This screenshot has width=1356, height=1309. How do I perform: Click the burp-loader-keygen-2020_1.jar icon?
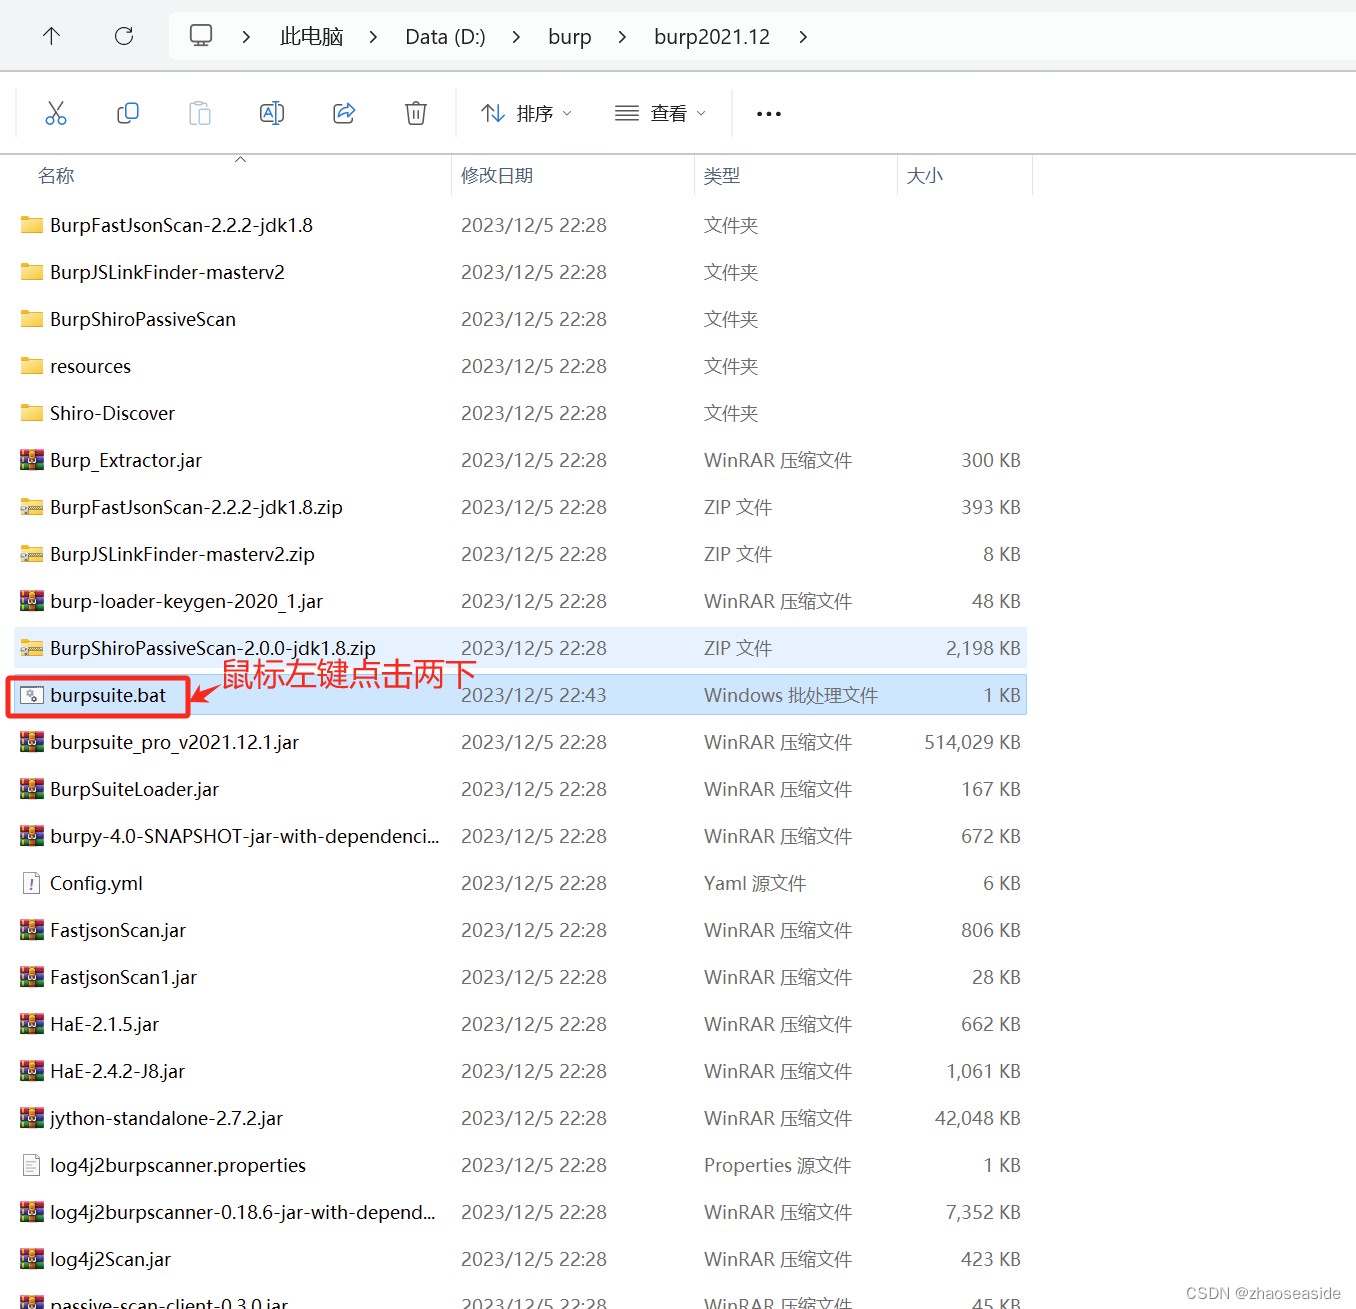click(32, 601)
